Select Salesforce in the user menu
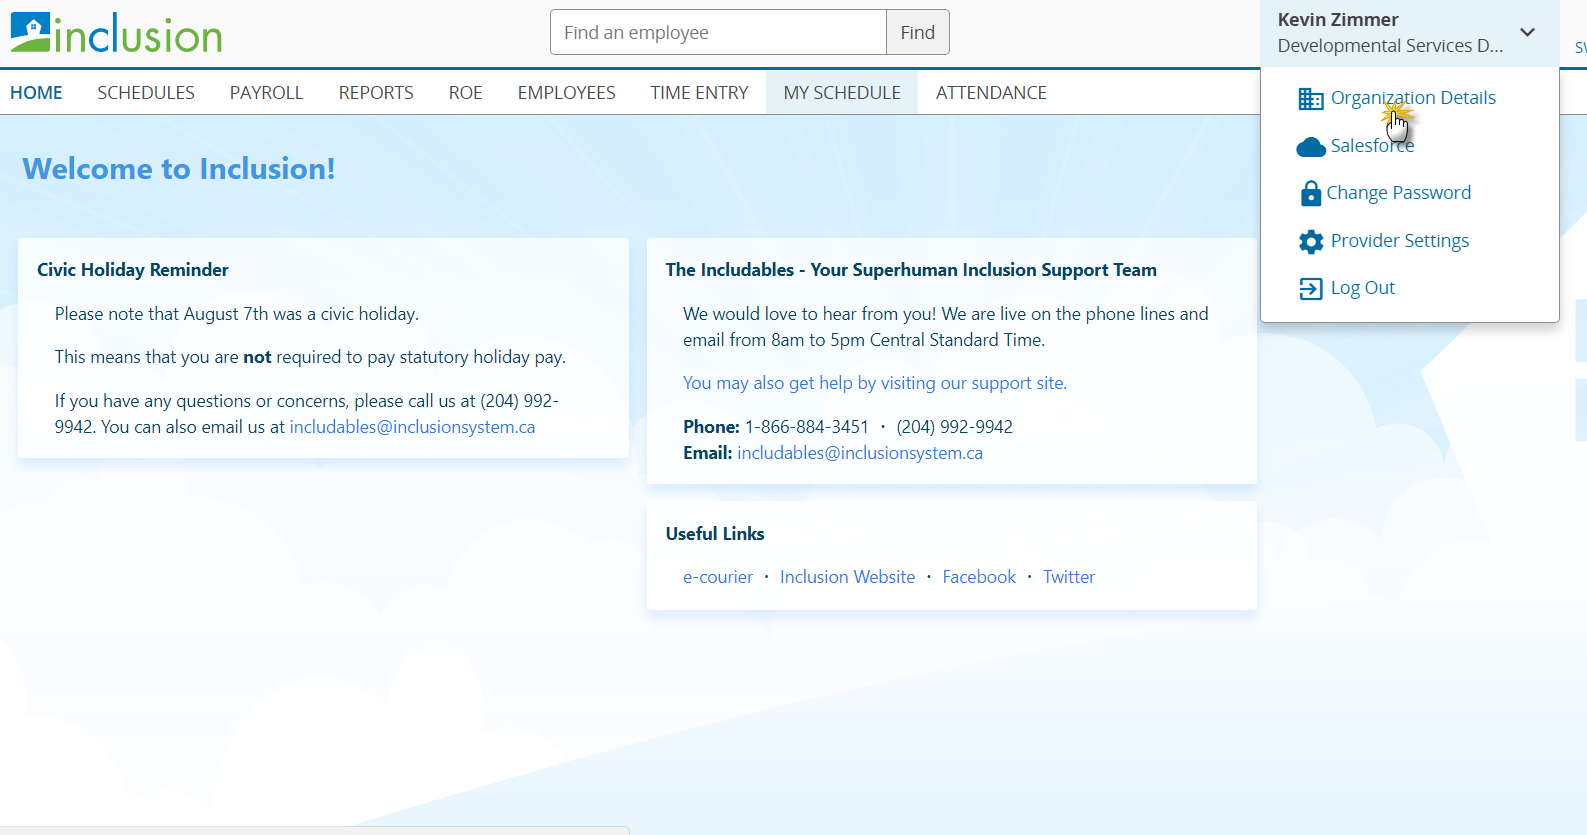 (1372, 146)
